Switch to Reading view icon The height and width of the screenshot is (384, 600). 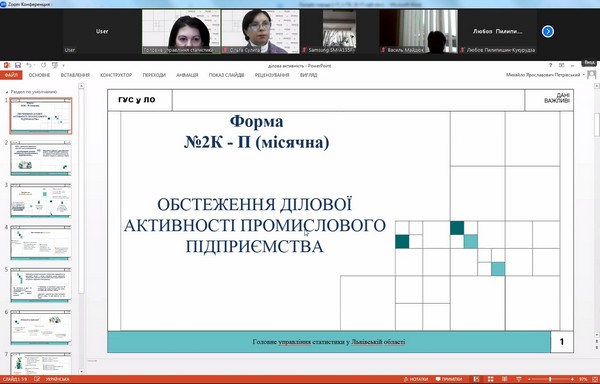(x=505, y=379)
